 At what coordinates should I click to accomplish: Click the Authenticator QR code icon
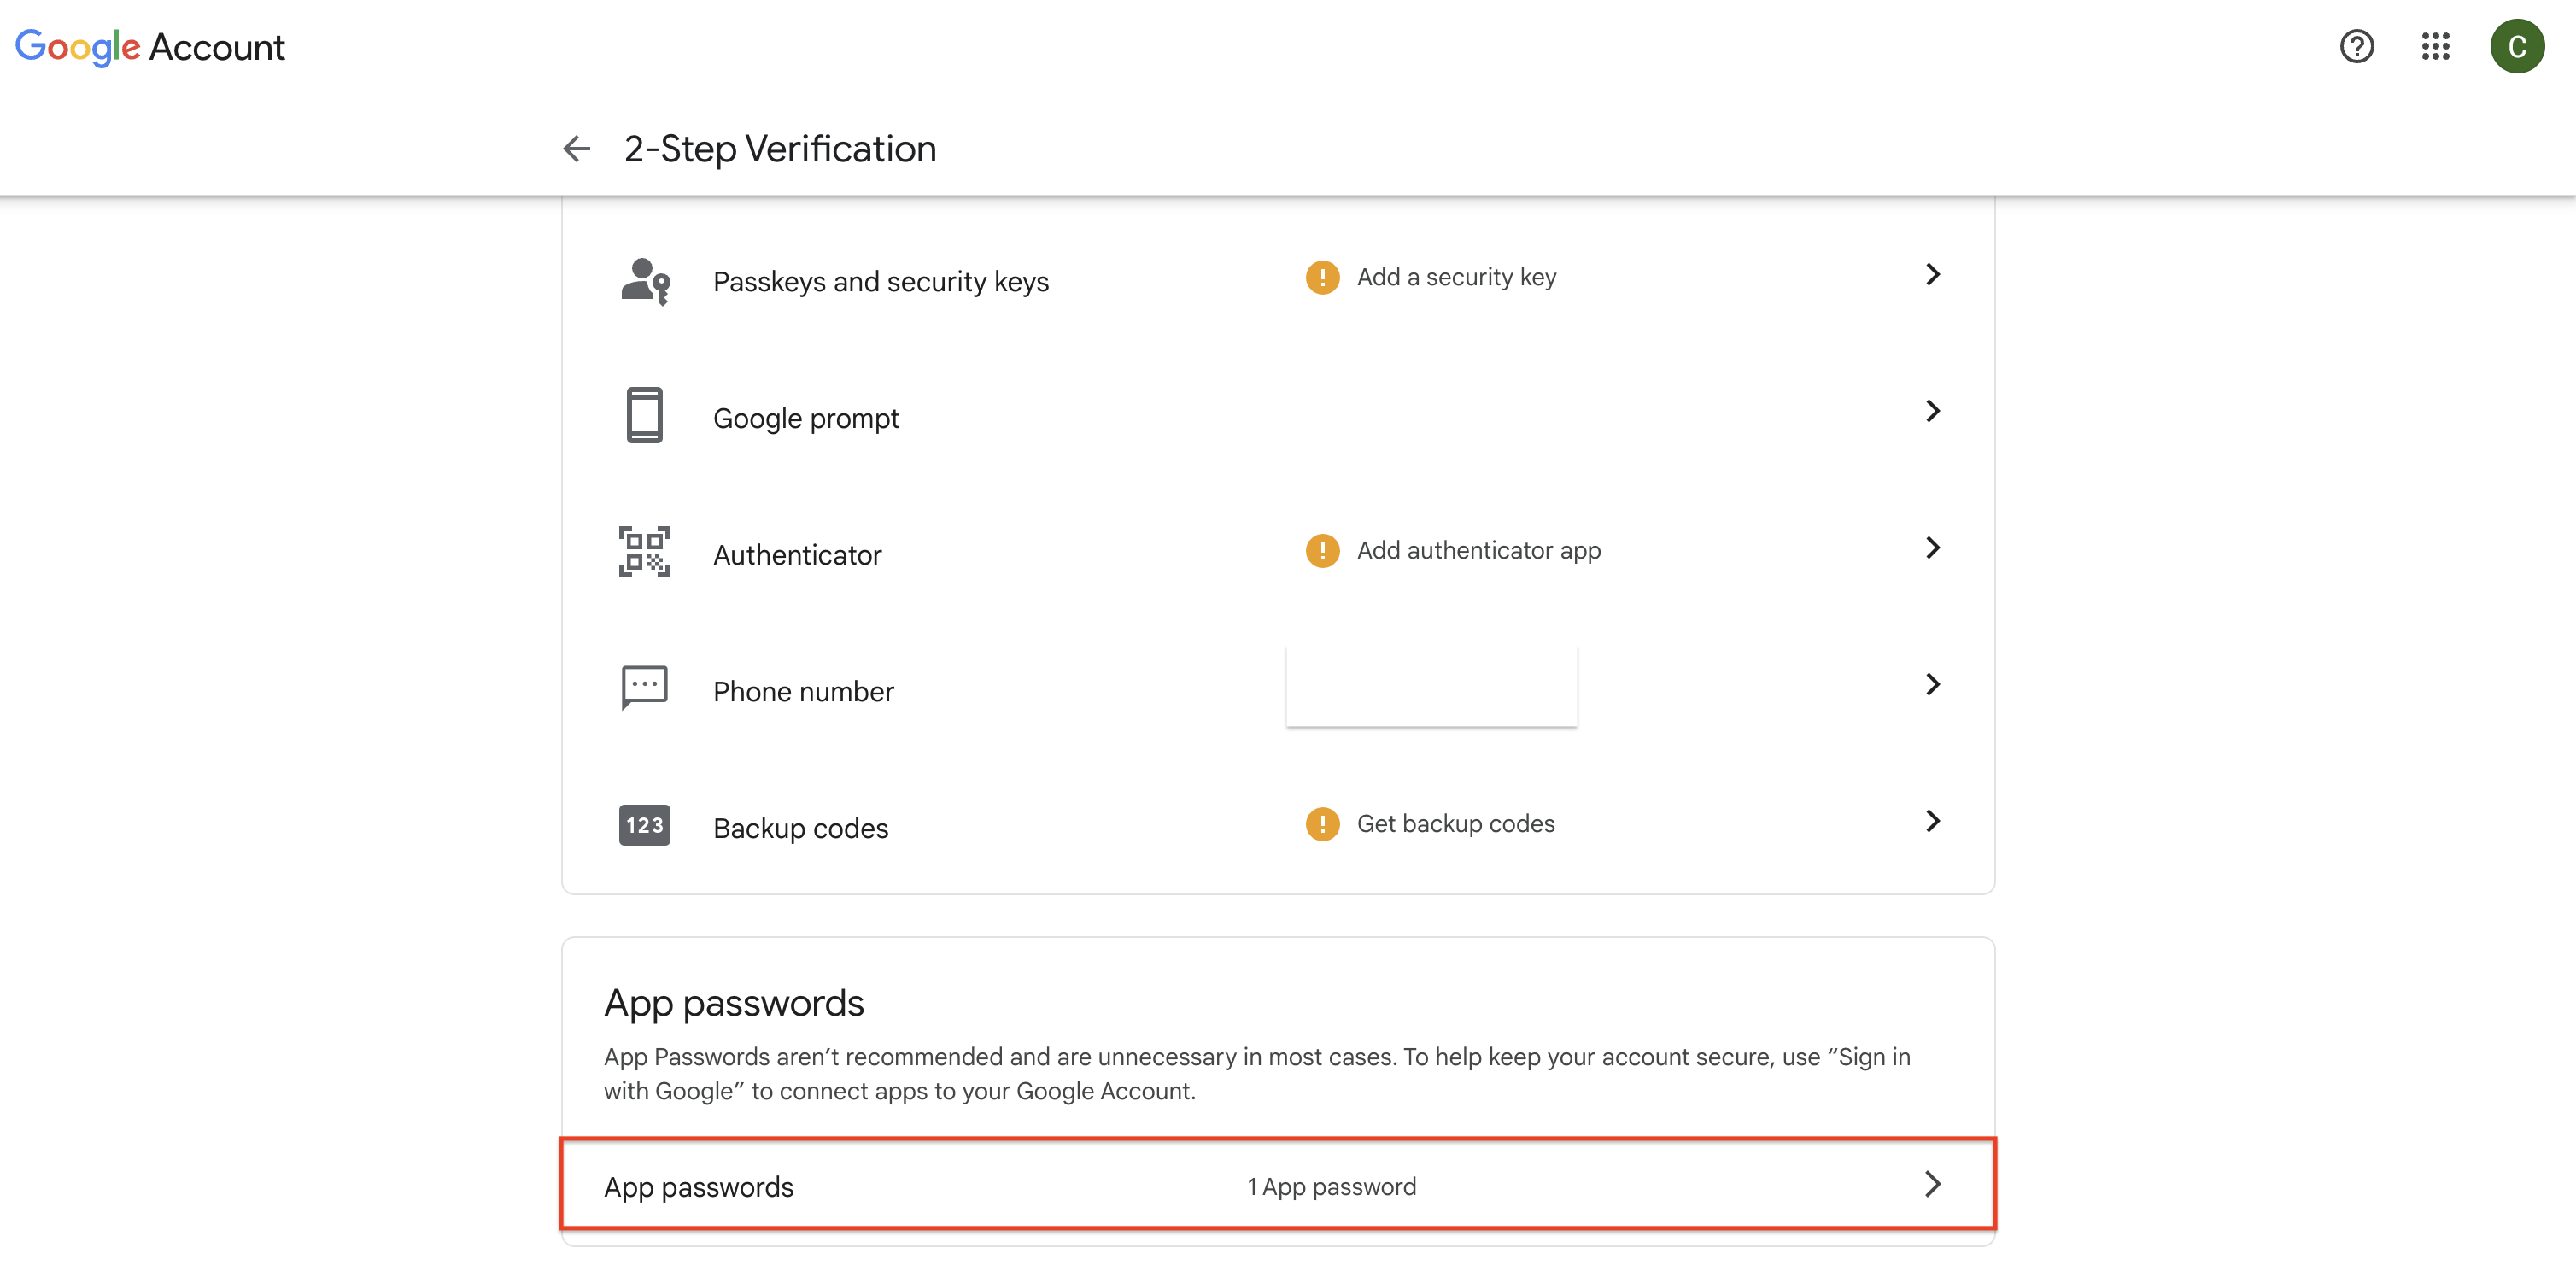[x=645, y=552]
